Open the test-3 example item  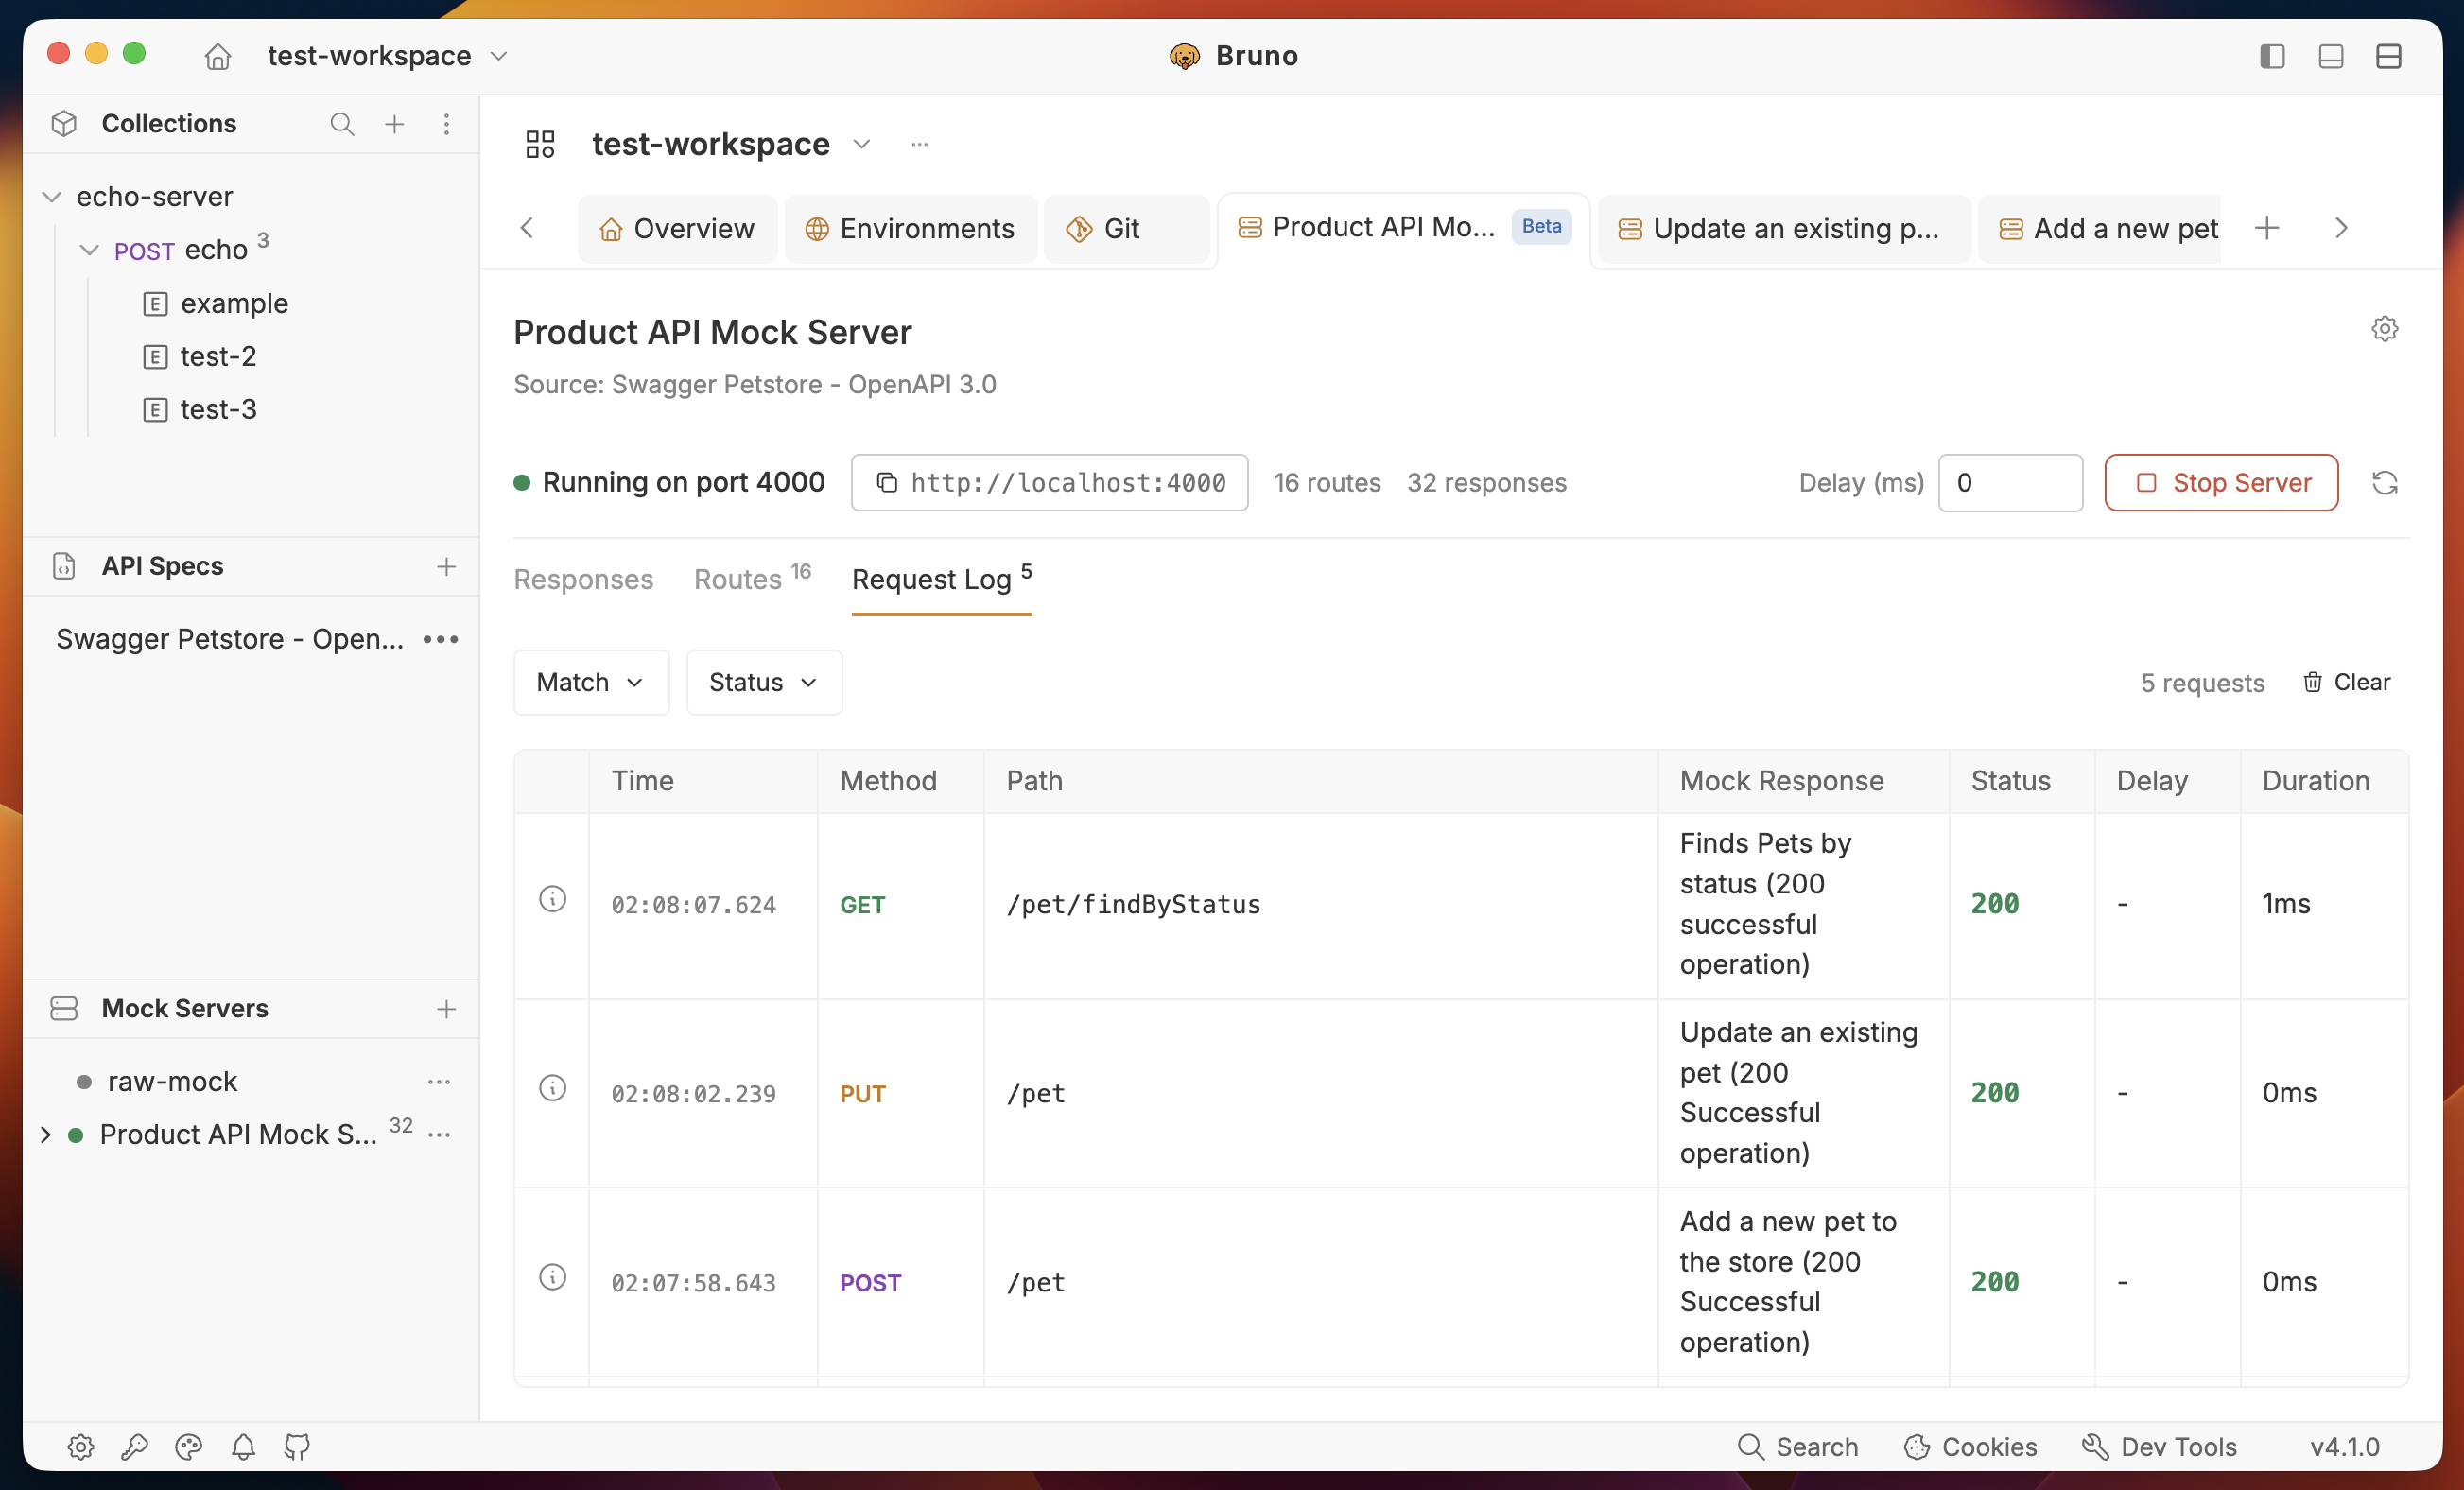point(218,410)
